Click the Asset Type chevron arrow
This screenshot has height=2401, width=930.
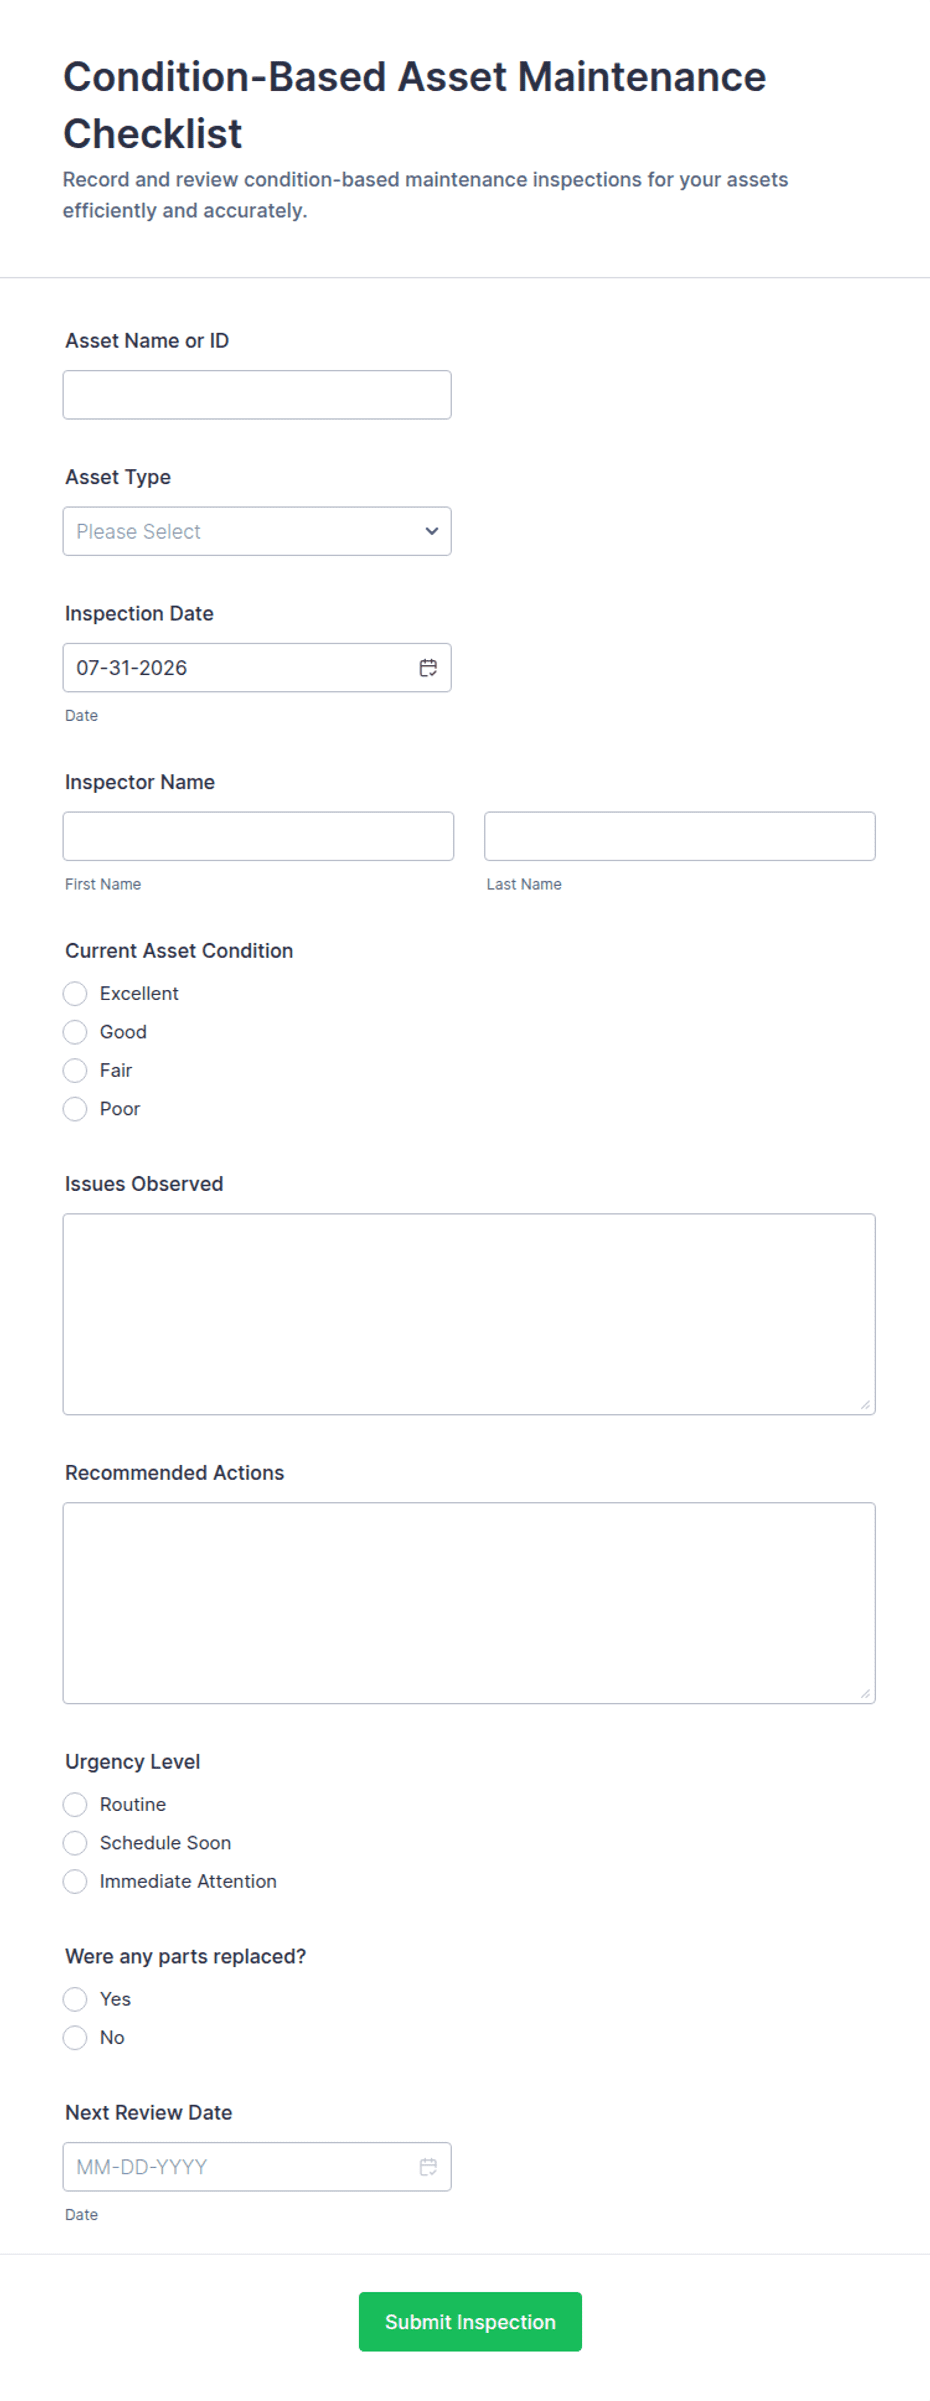pos(432,531)
